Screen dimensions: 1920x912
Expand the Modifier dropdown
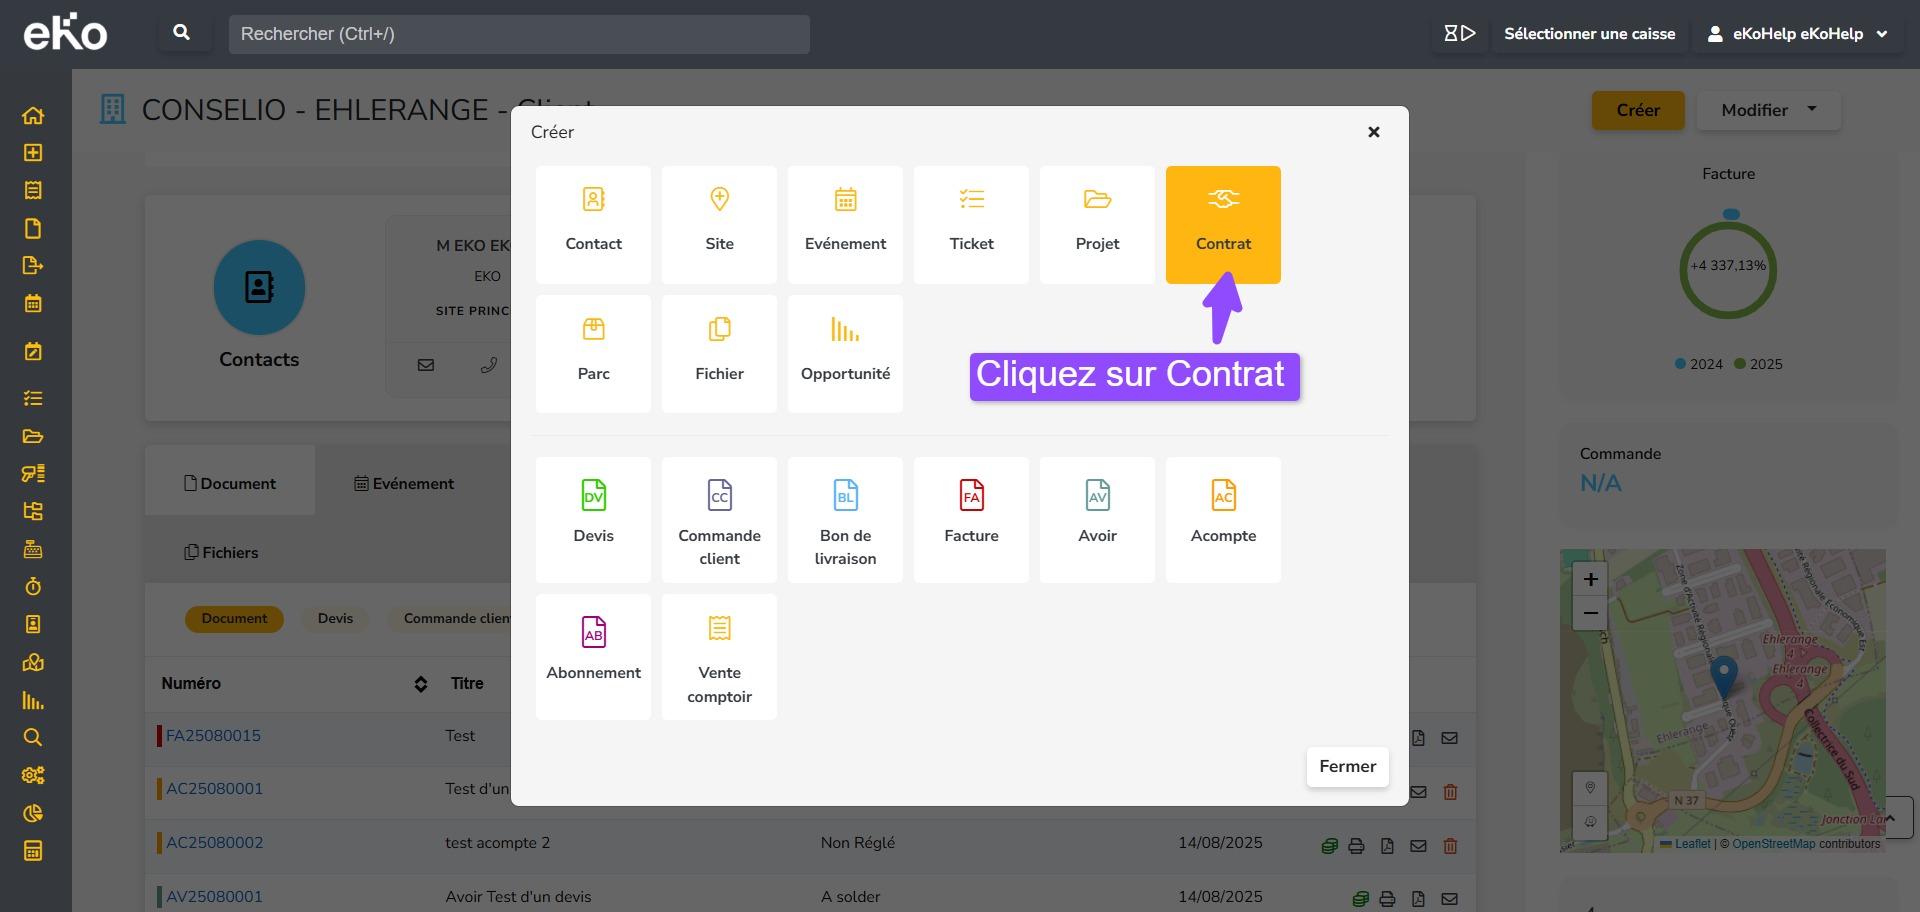coord(1767,110)
